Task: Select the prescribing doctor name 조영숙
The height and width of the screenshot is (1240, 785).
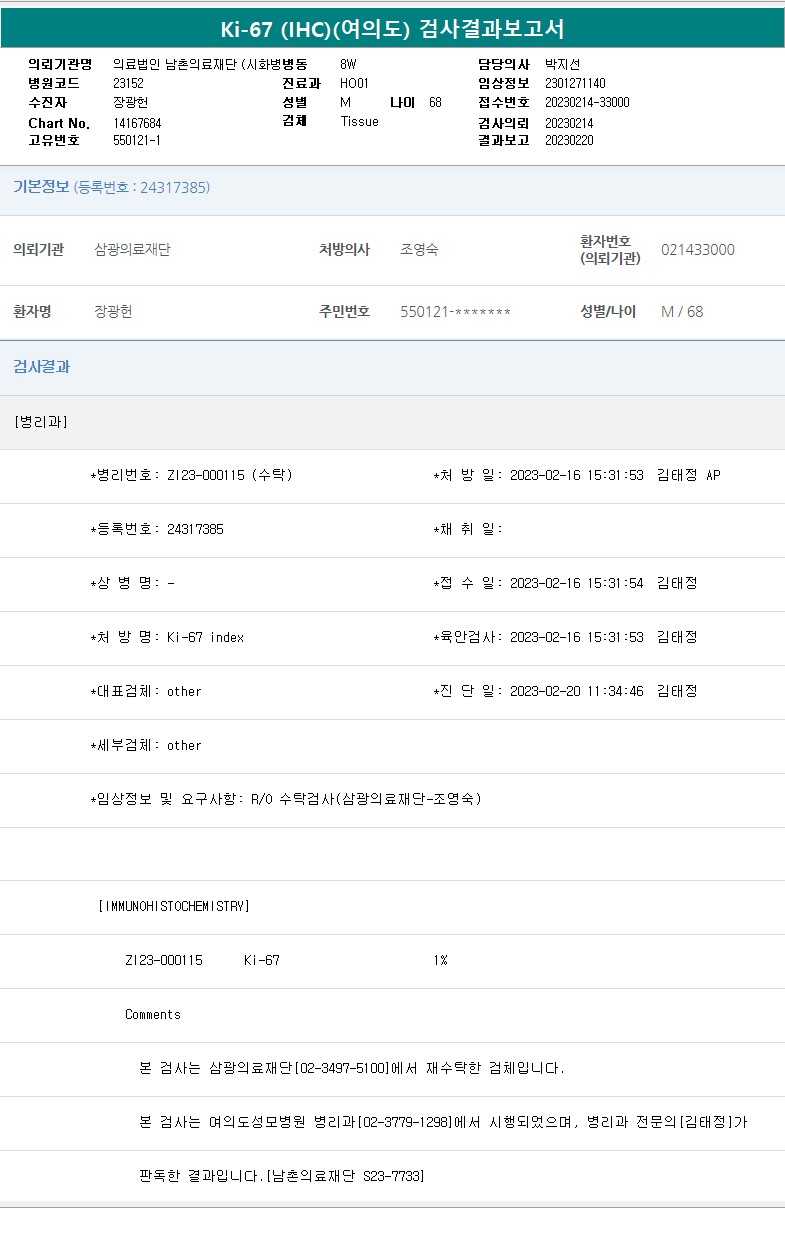Action: [x=419, y=250]
